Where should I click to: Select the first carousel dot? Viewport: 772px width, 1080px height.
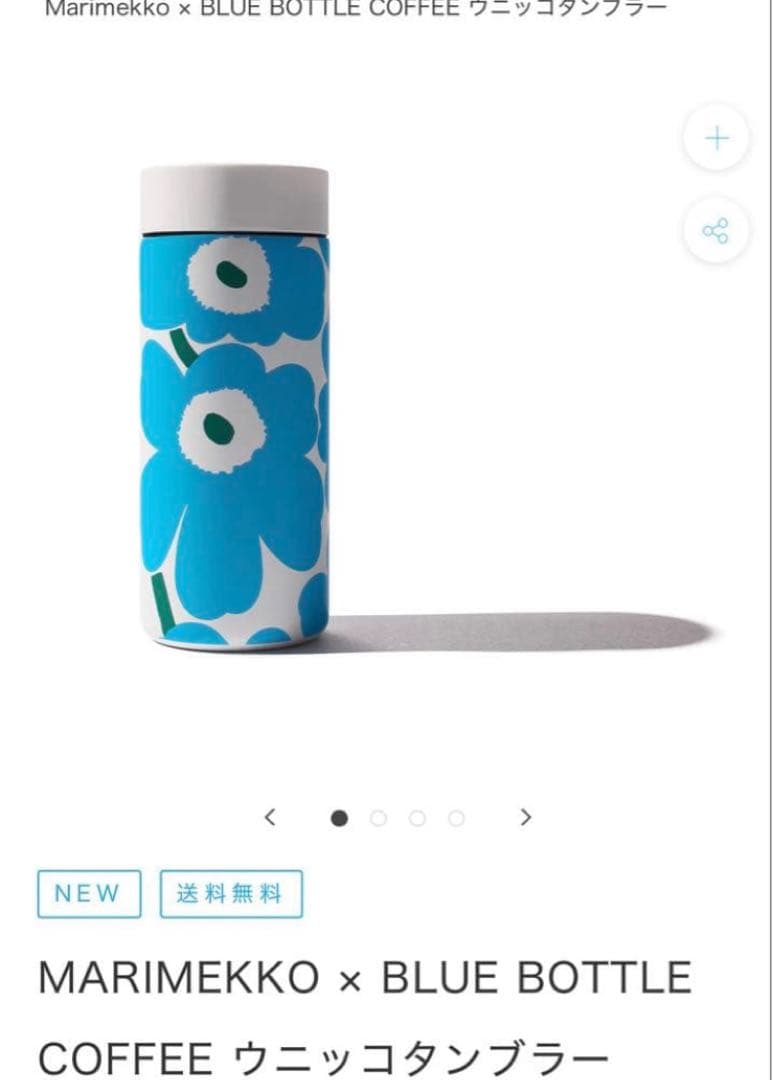[339, 818]
